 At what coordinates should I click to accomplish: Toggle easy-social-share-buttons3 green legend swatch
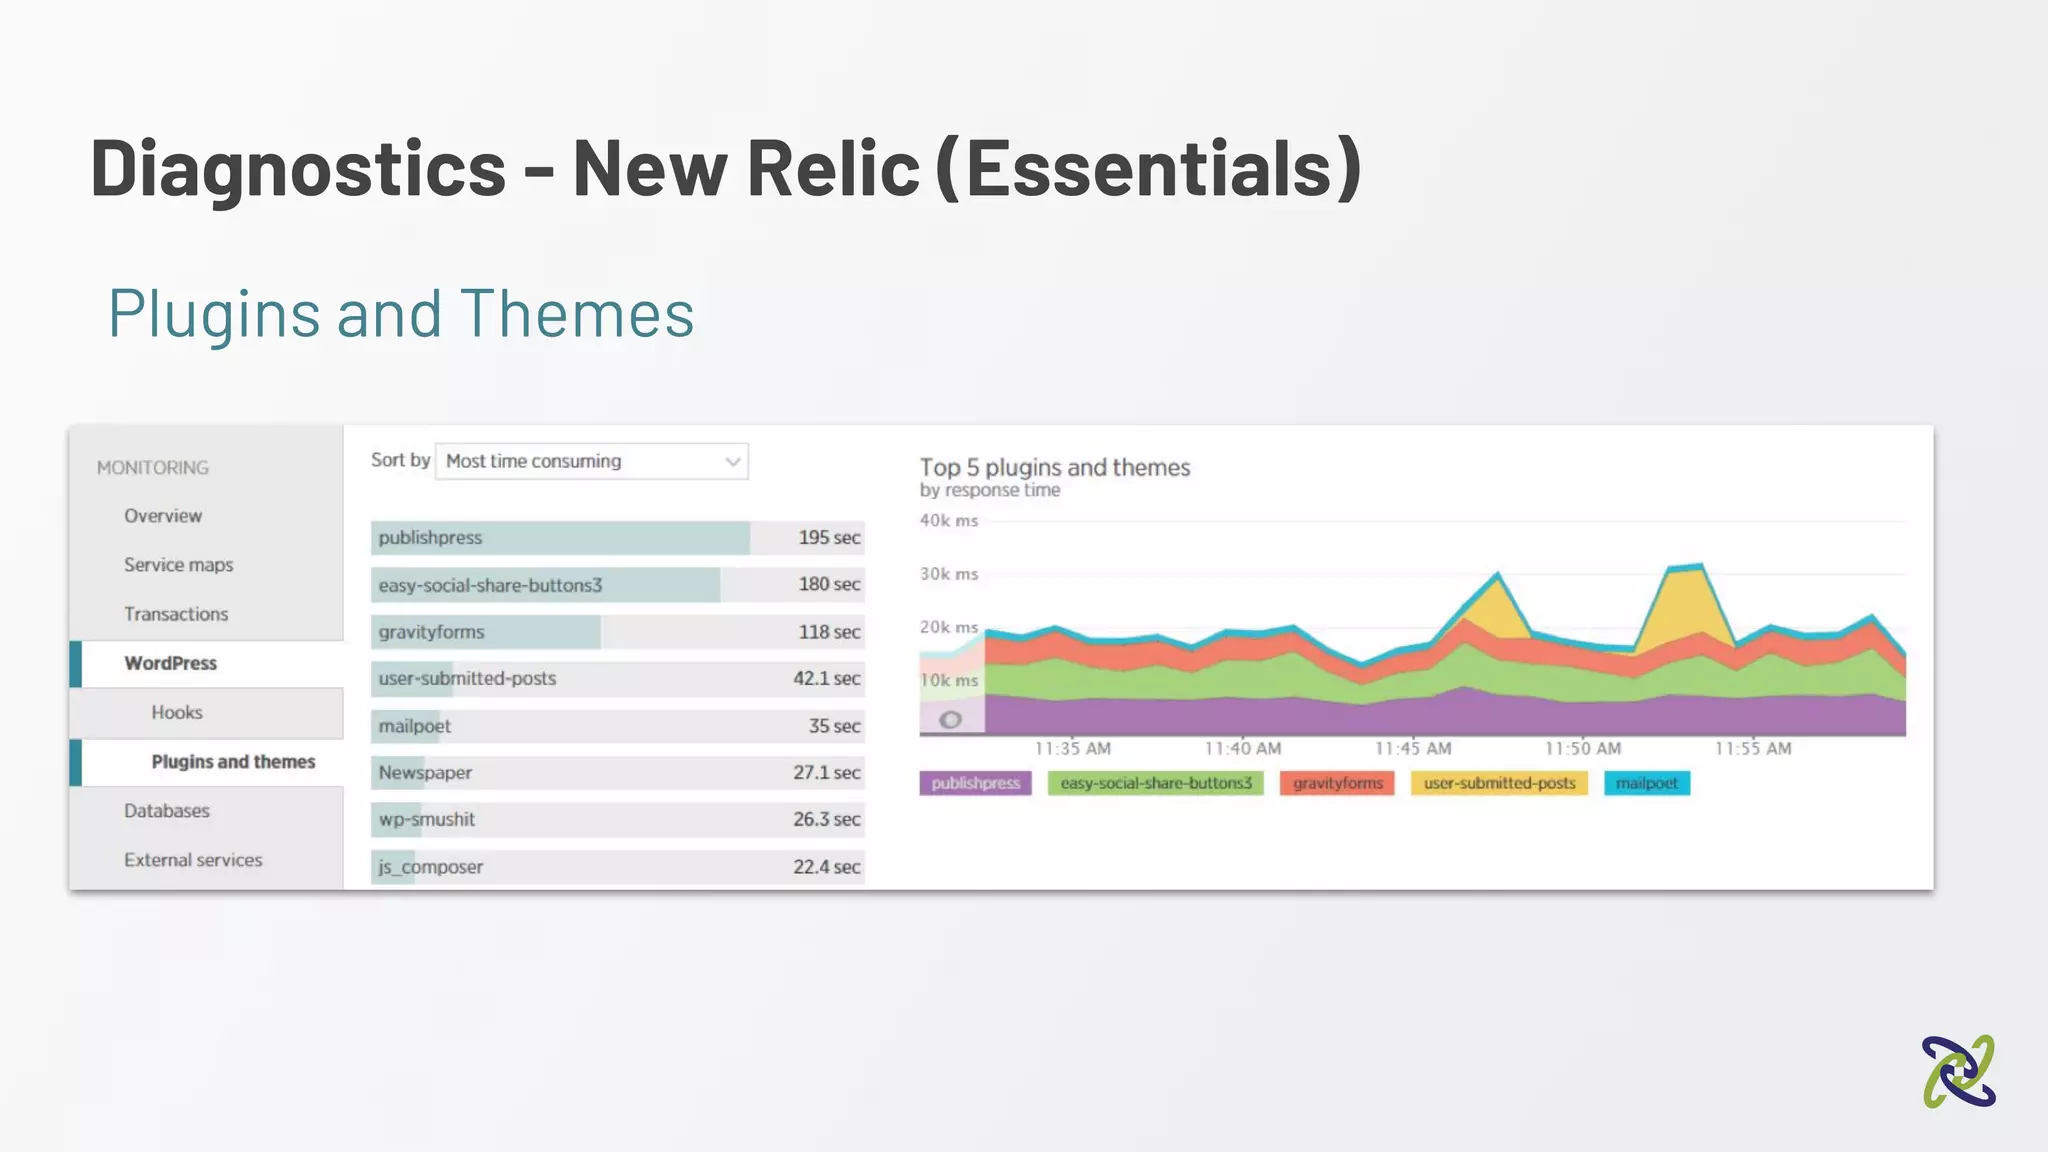(1156, 783)
